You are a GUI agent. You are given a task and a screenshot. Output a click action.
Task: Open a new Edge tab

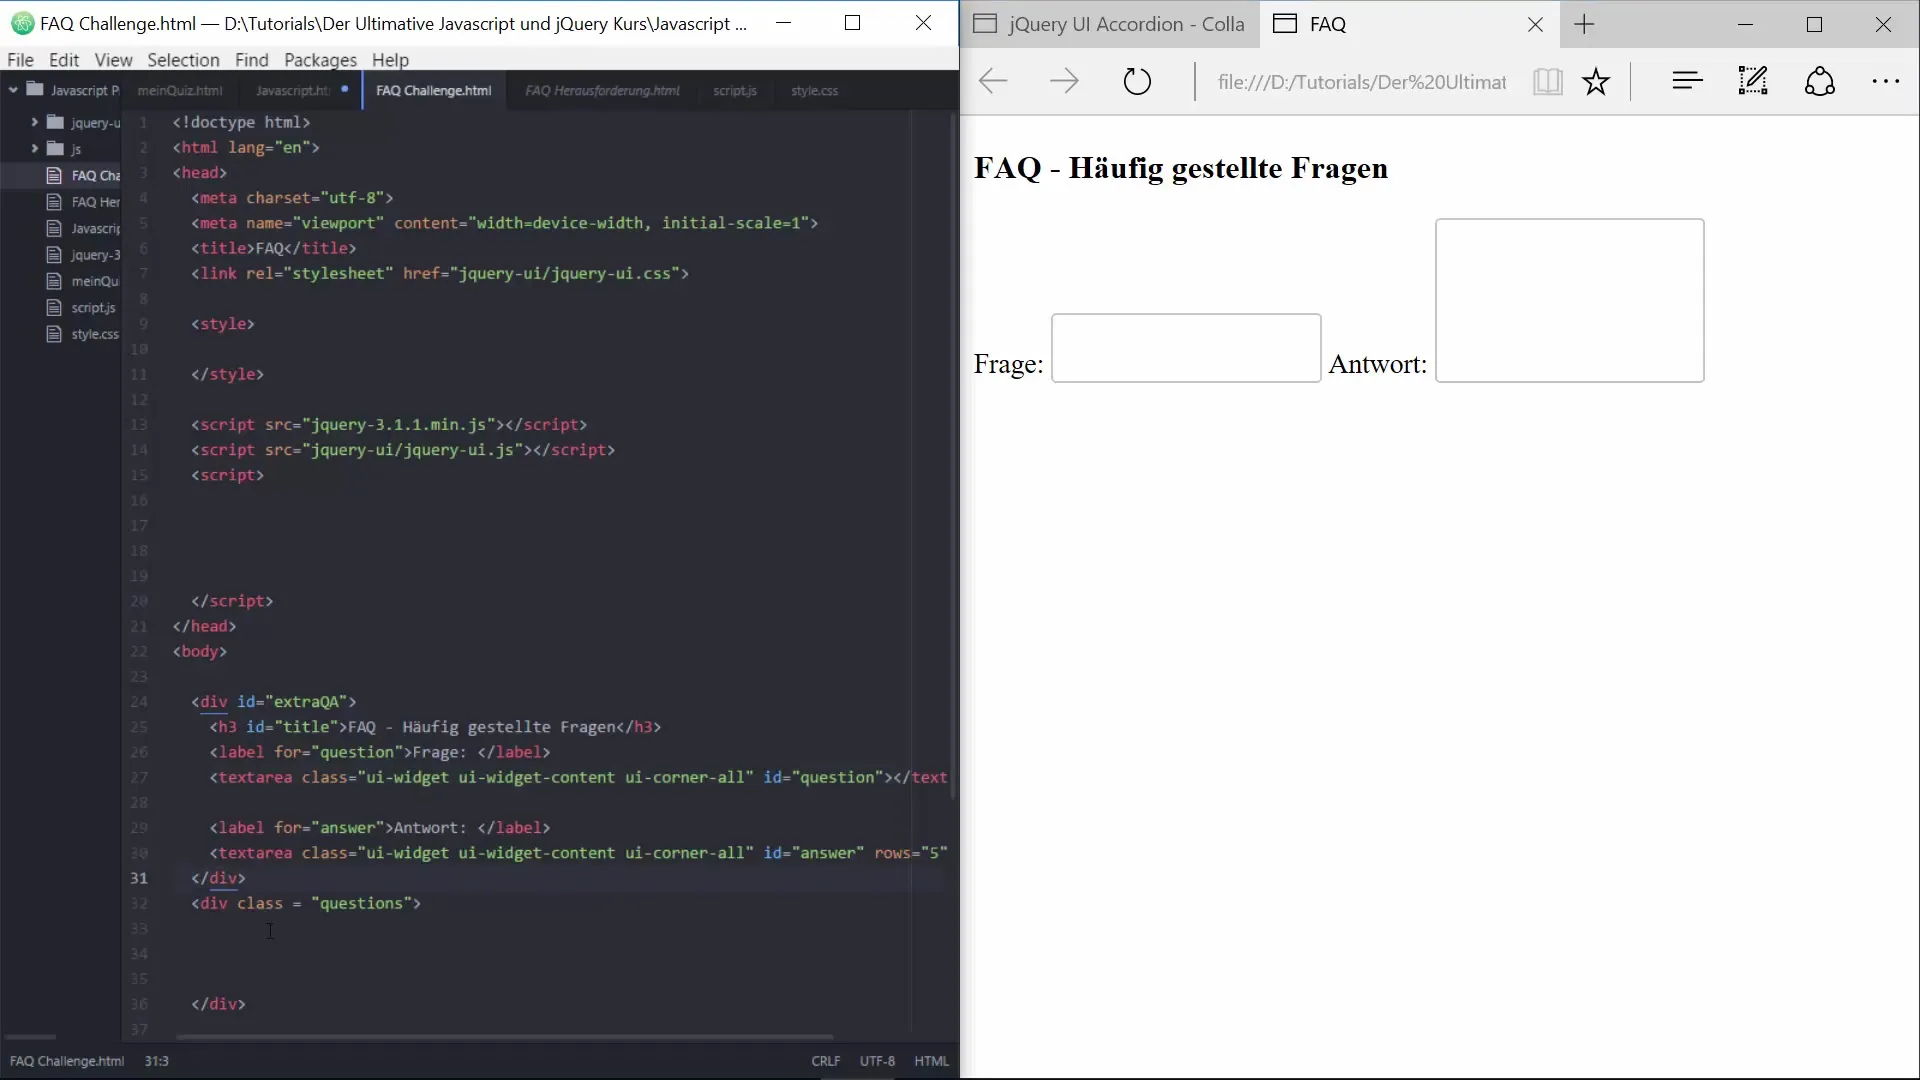click(1584, 25)
